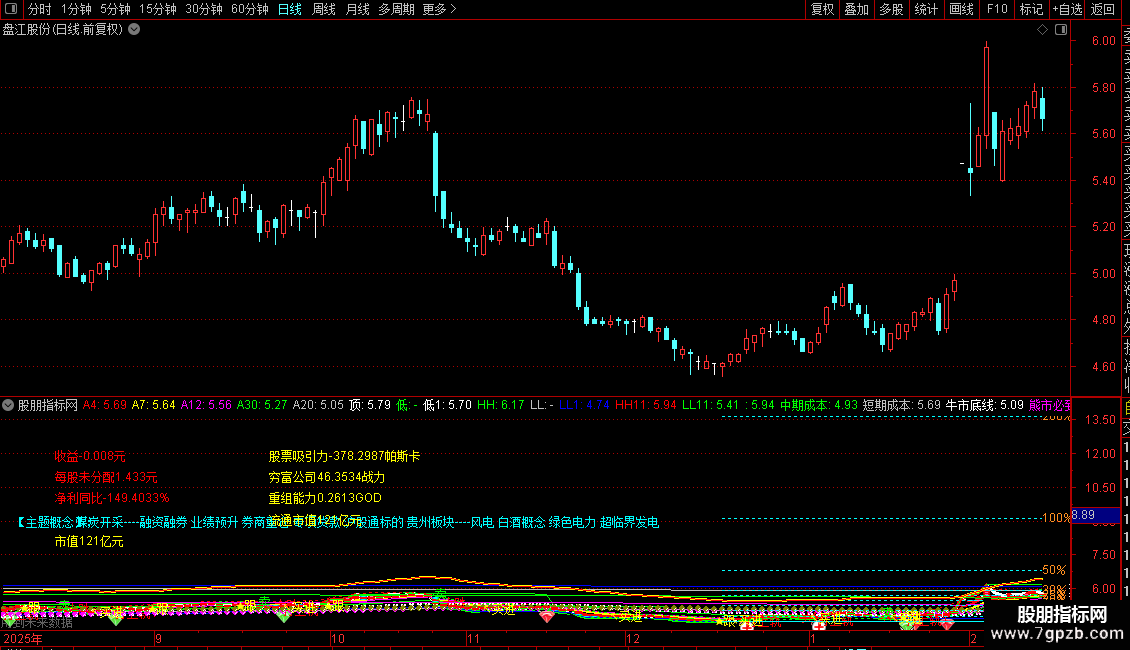Click the month 12 marker on time axis

pos(633,638)
